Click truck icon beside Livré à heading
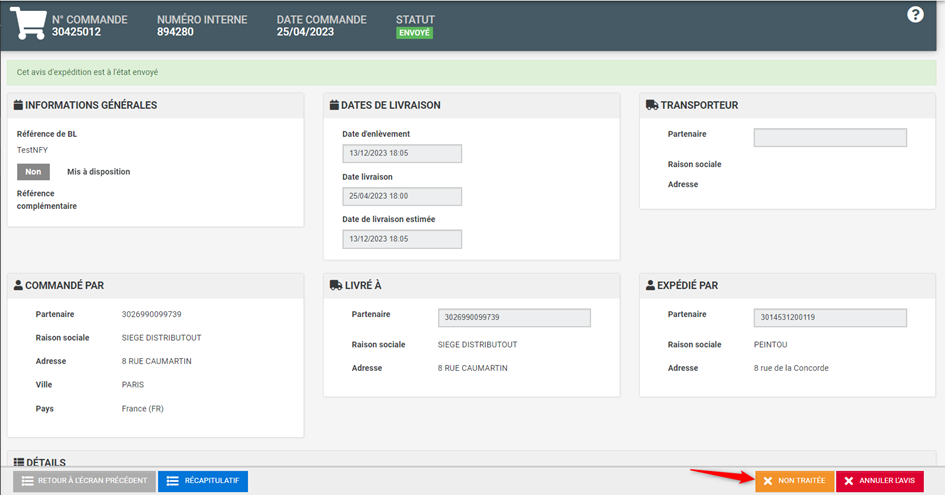Viewport: 945px width, 495px height. (334, 285)
